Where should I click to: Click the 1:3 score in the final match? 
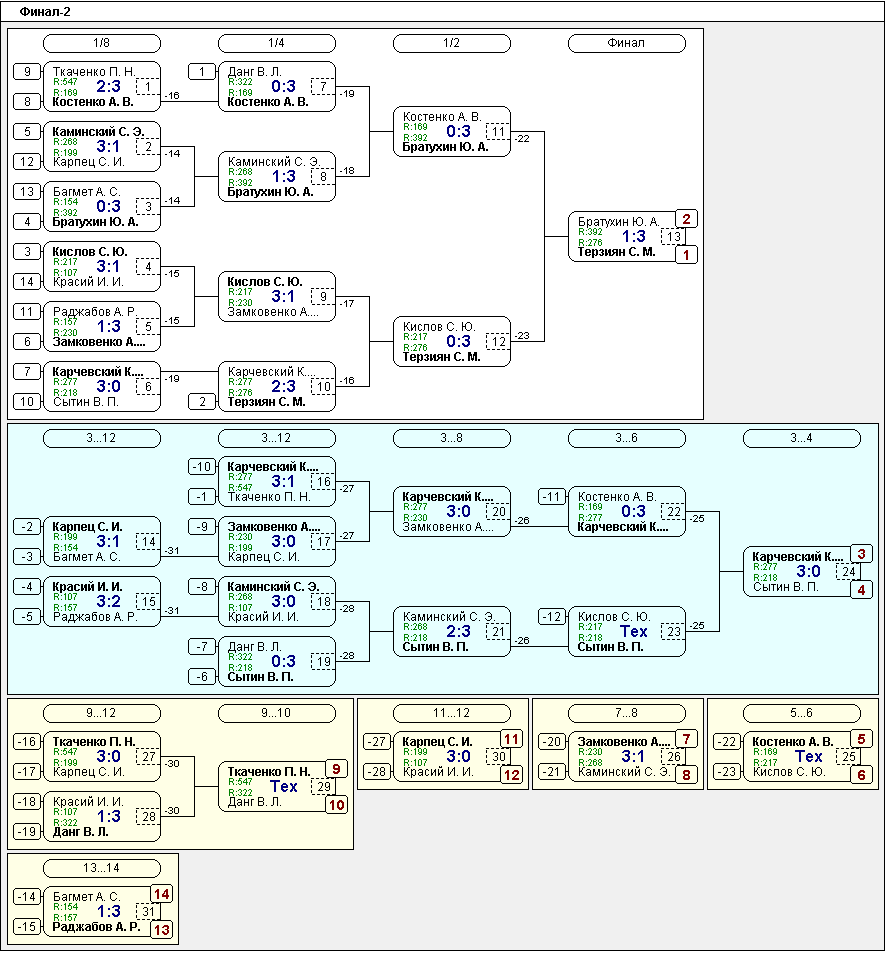pos(634,237)
